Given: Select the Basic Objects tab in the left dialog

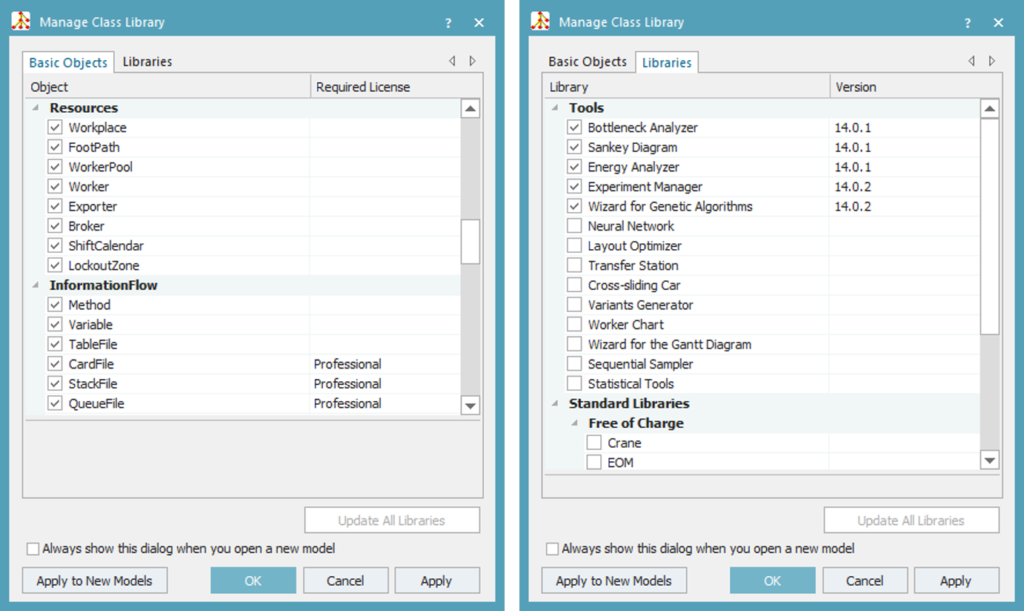Looking at the screenshot, I should [68, 62].
